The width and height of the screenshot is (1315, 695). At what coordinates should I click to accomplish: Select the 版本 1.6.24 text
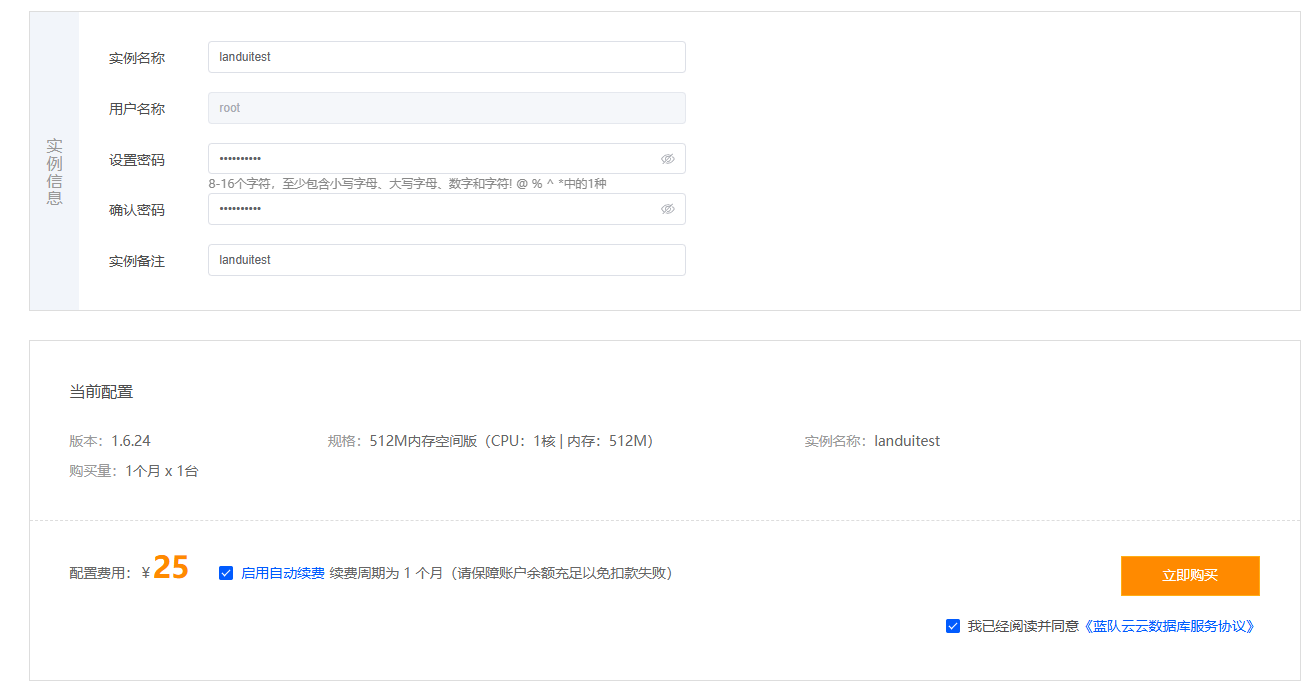click(110, 440)
